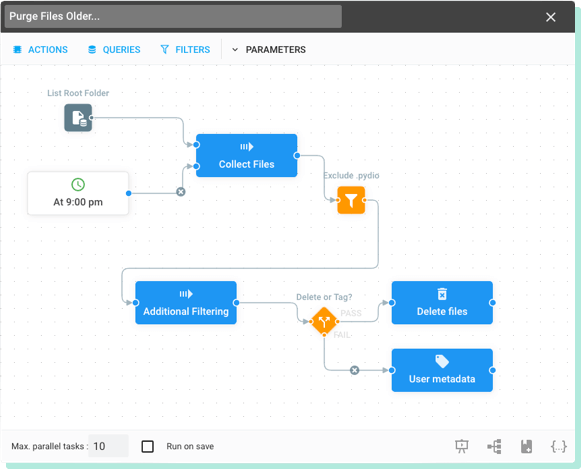
Task: Open the Actions tab
Action: coord(40,50)
